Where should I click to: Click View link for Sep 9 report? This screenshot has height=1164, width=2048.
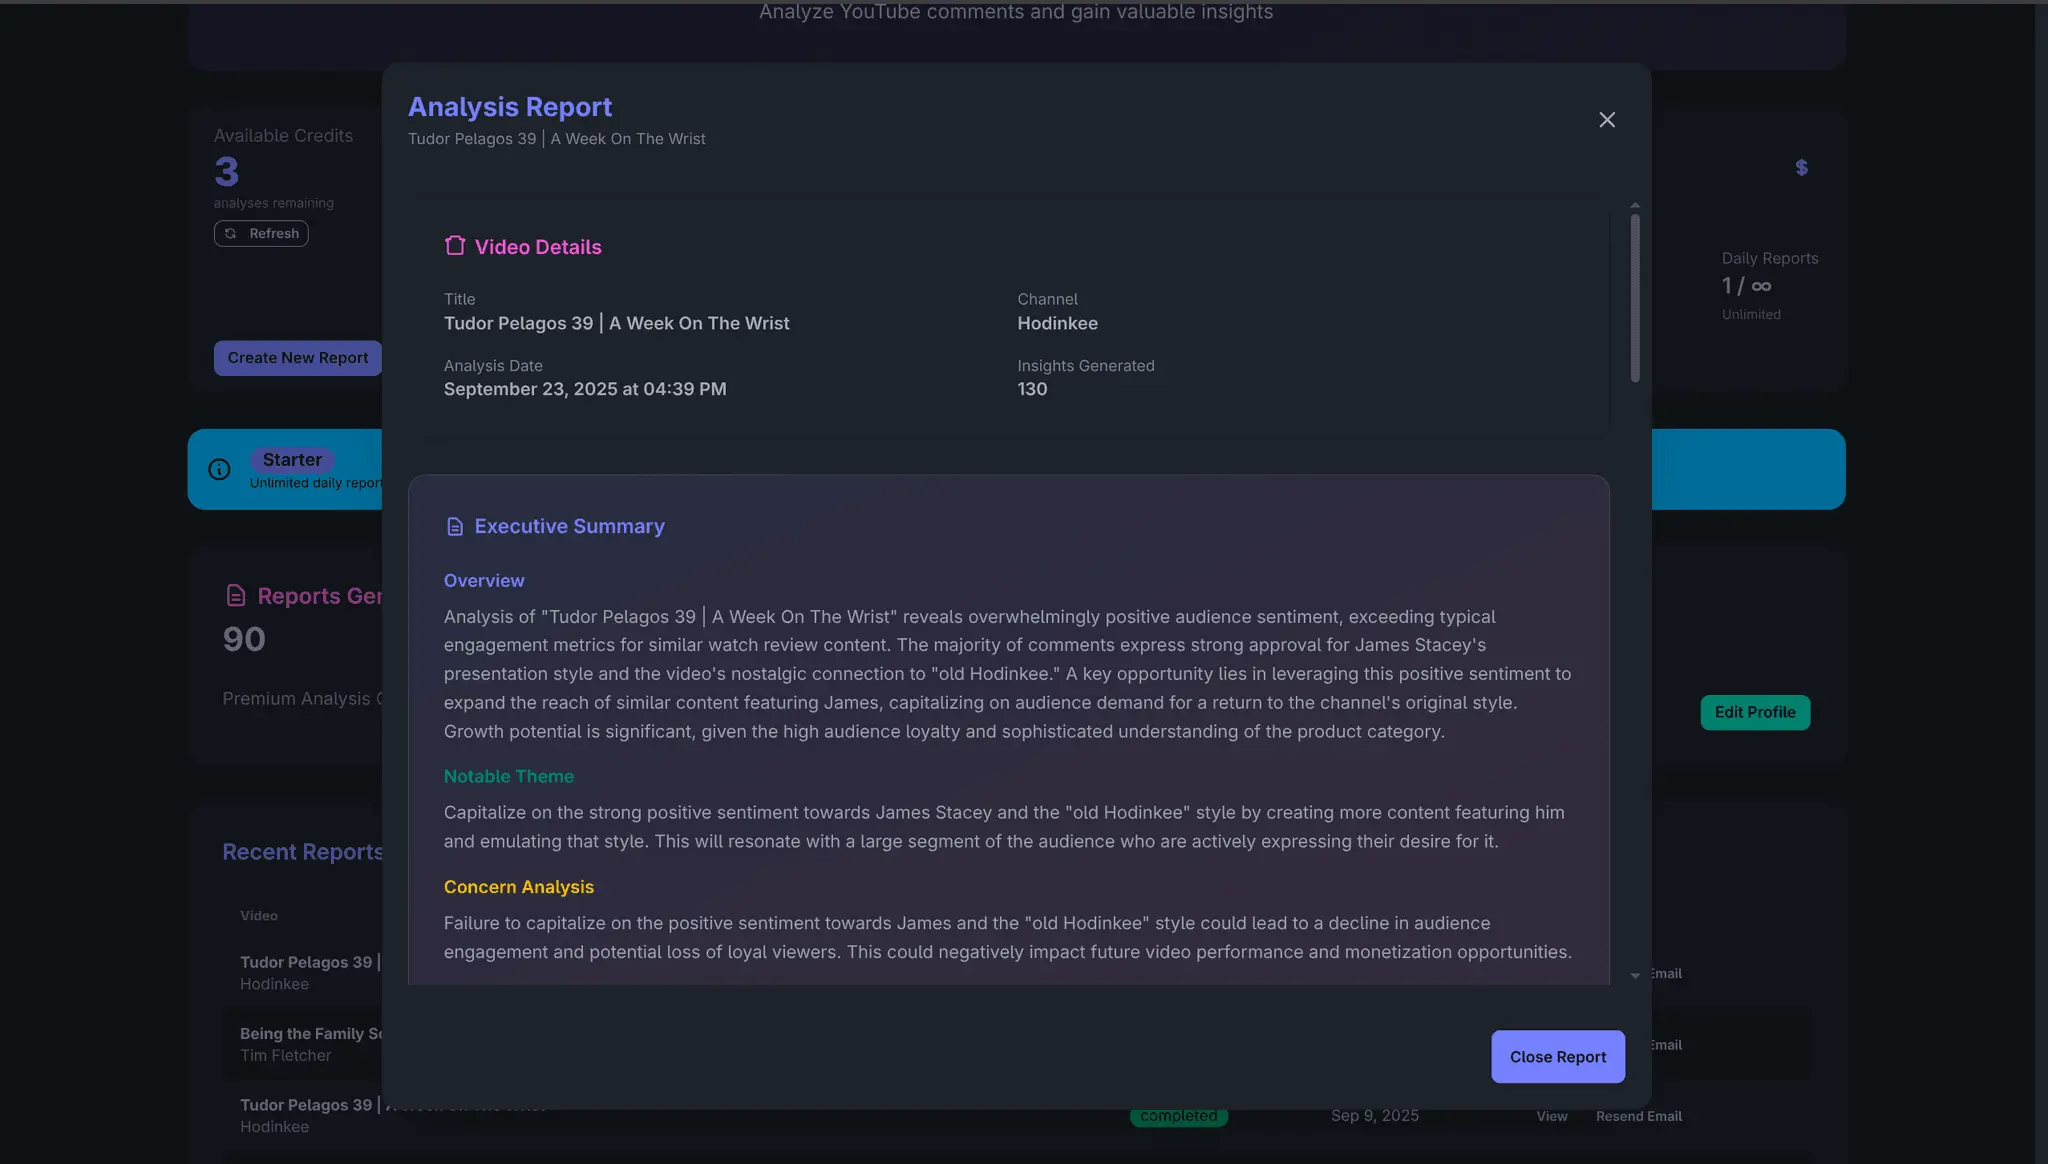1552,1116
